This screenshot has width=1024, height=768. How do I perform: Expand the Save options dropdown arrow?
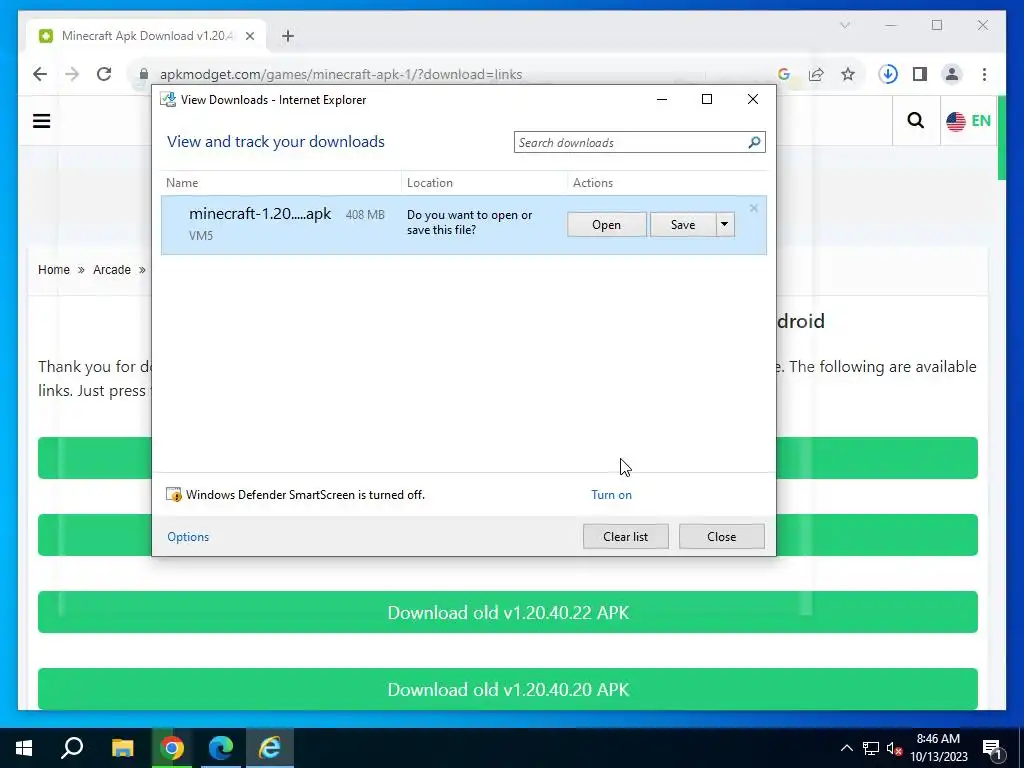point(724,225)
